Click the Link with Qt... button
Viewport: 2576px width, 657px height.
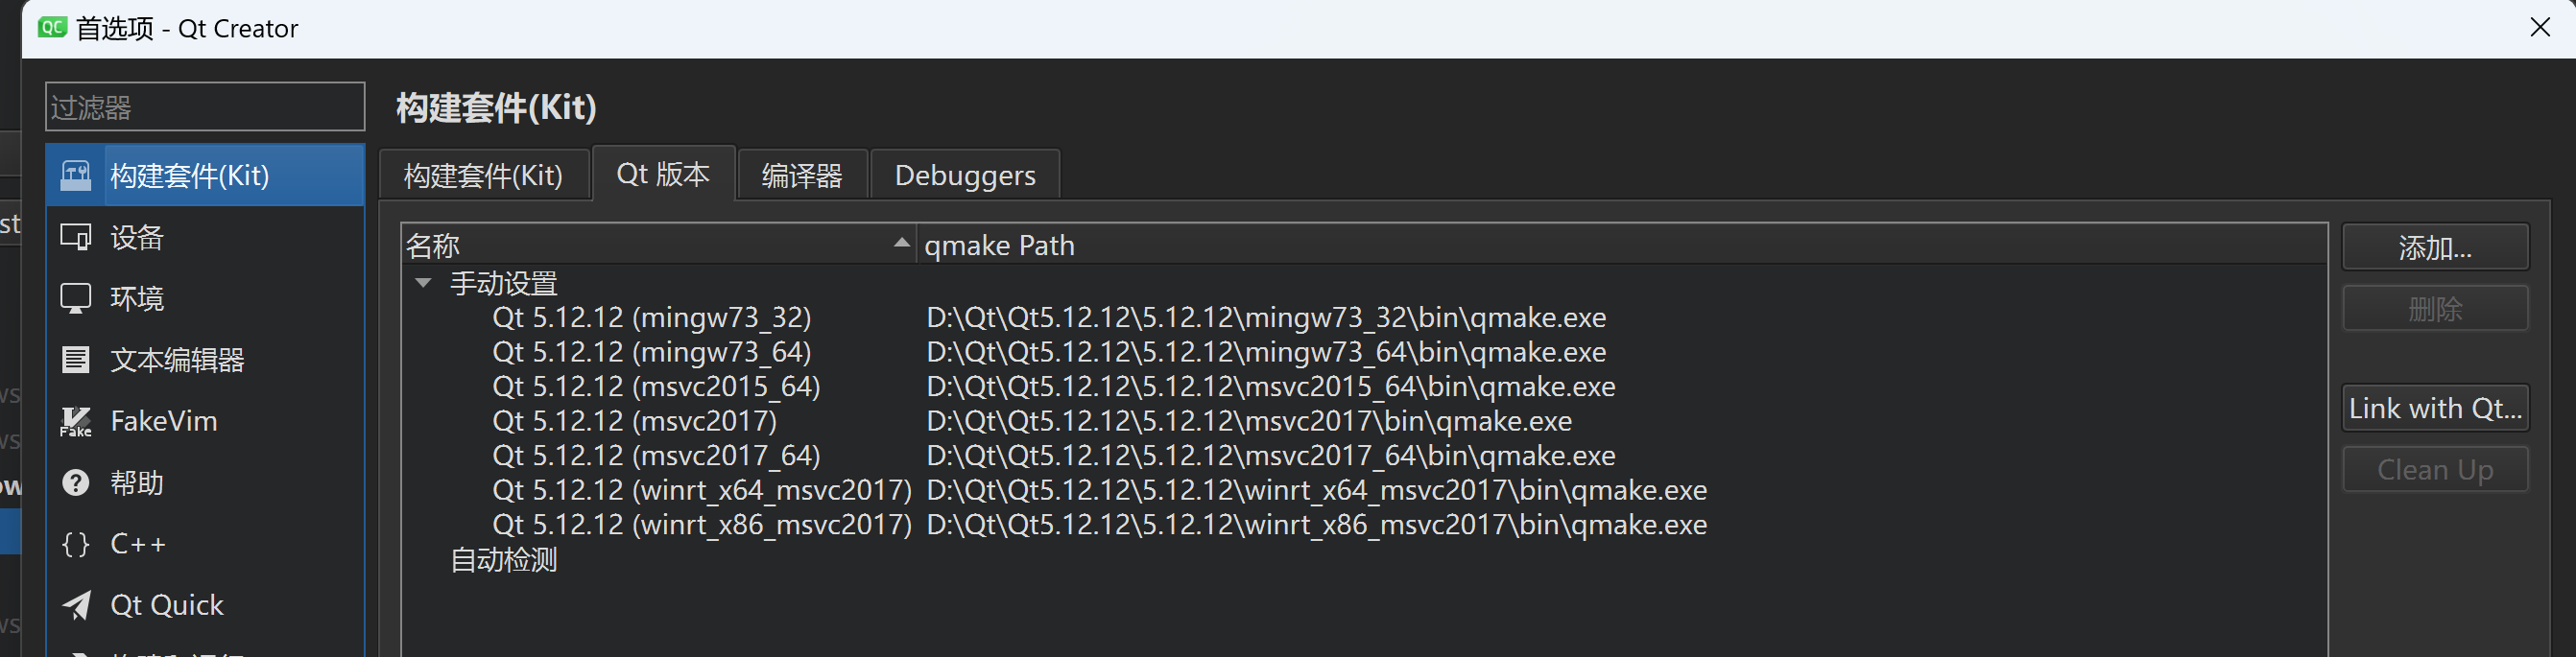[2435, 408]
